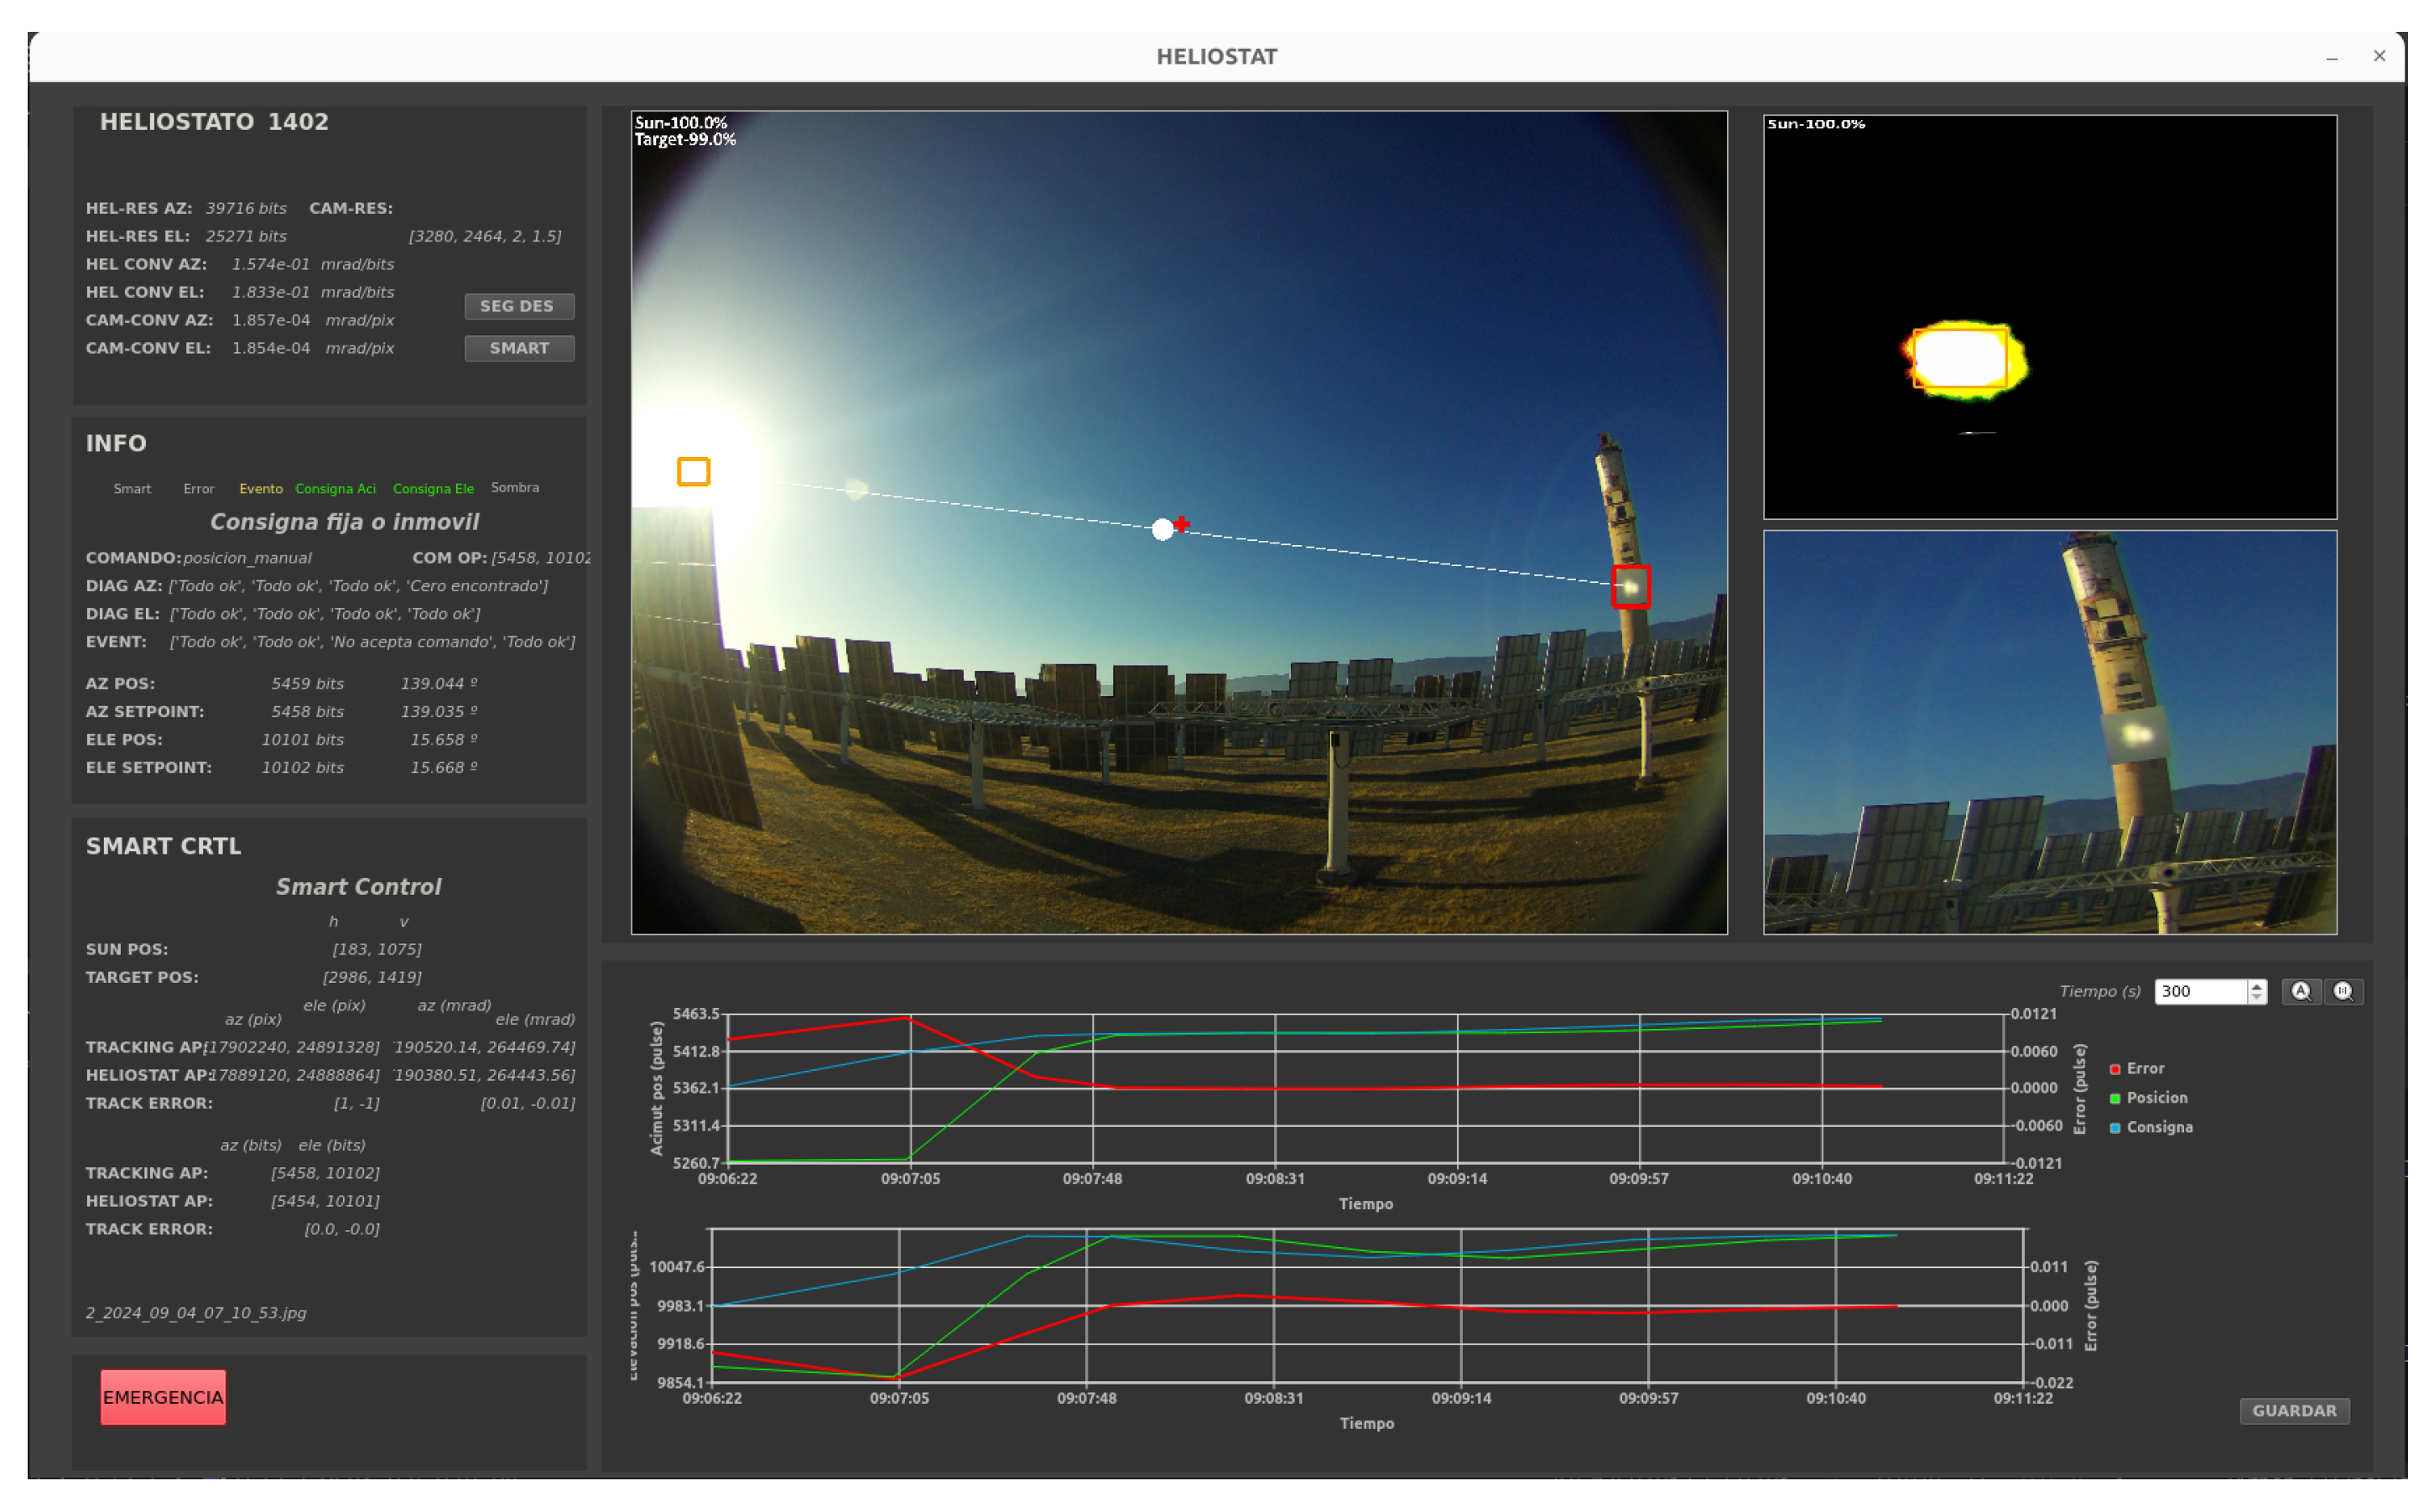The width and height of the screenshot is (2434, 1512).
Task: Click the red cross marker near image center
Action: (x=1182, y=524)
